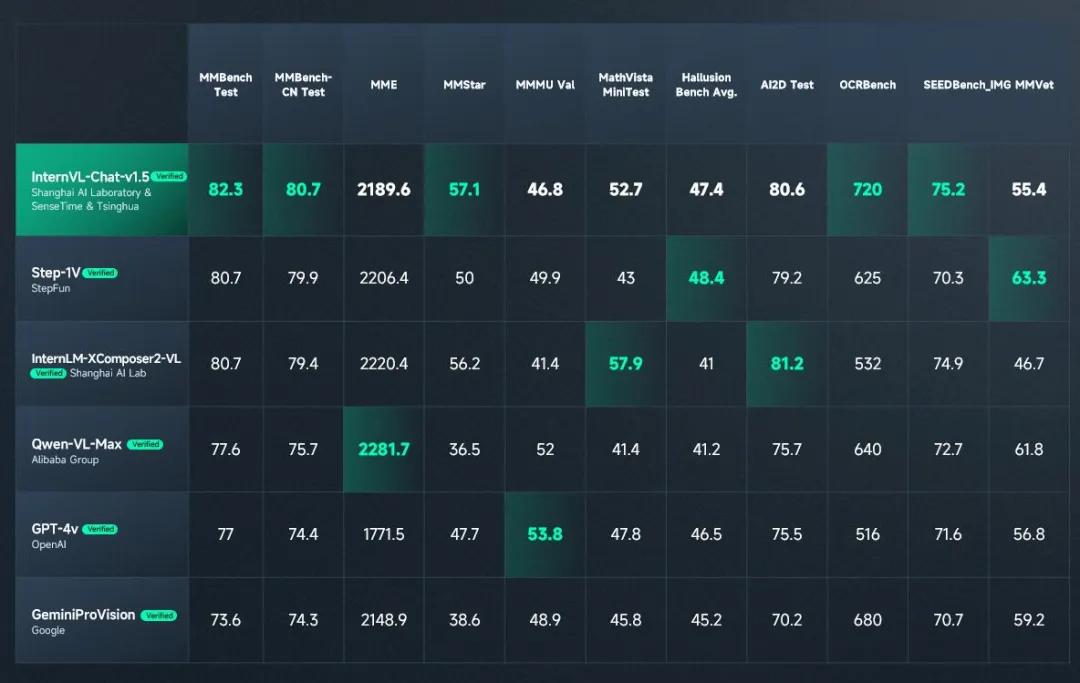The height and width of the screenshot is (683, 1080).
Task: Select GPT-4v's 77 MMBench Test score
Action: 225,534
